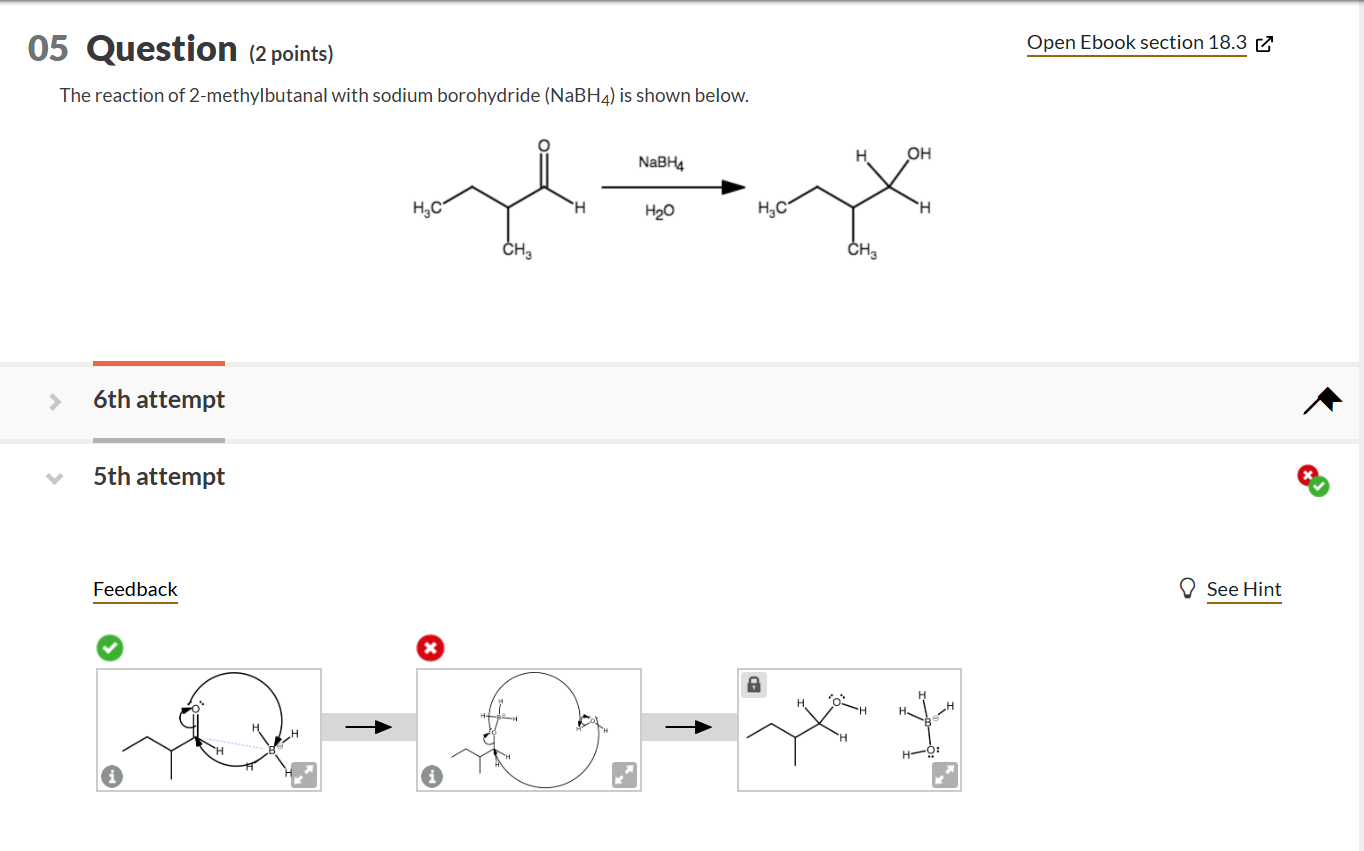The width and height of the screenshot is (1364, 851).
Task: Open info for the first mechanism step
Action: click(x=111, y=775)
